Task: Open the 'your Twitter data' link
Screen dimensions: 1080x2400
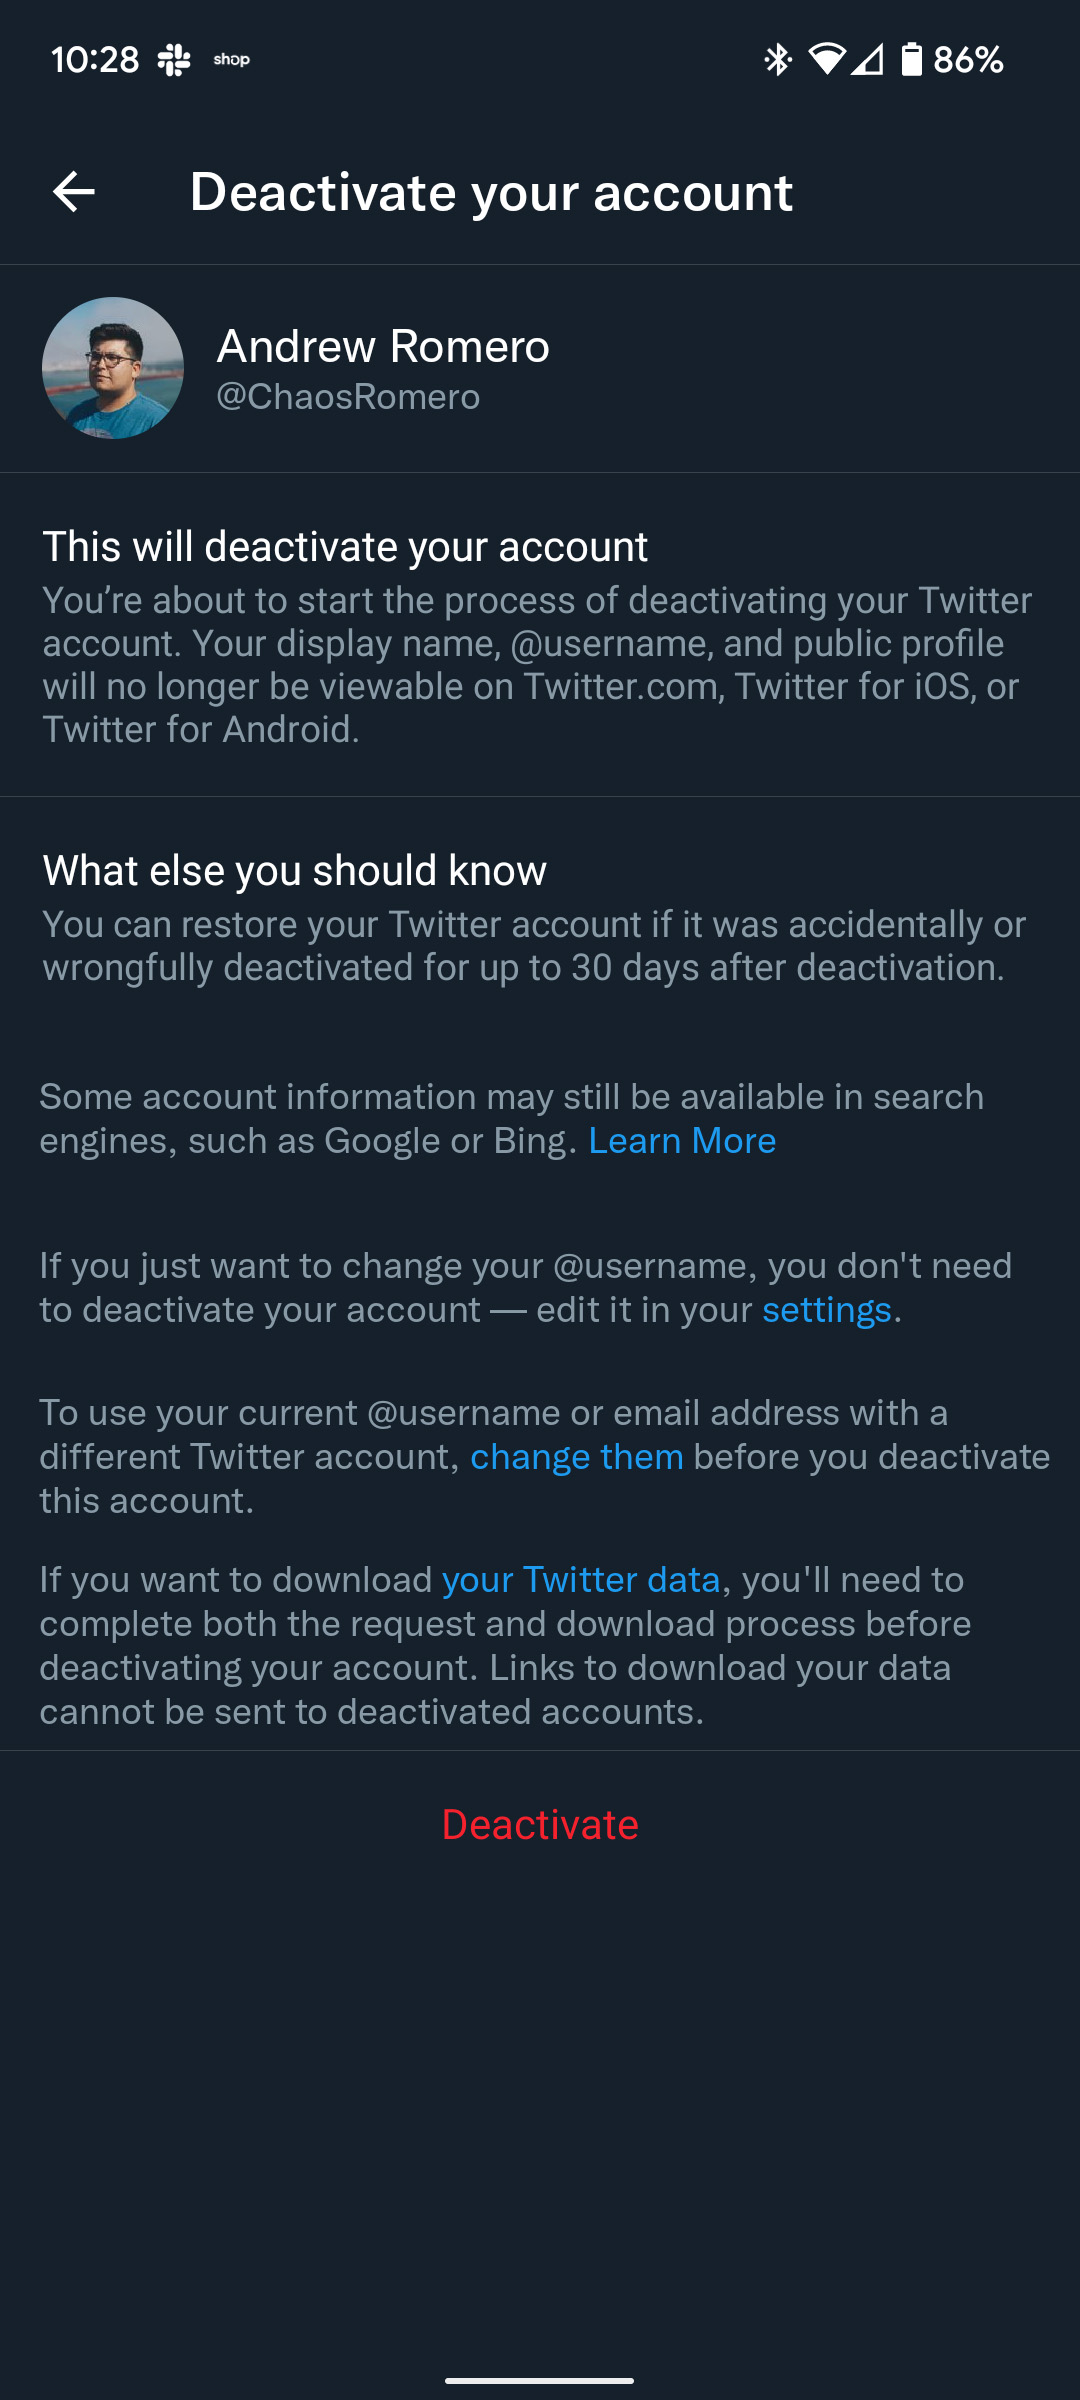Action: [x=581, y=1580]
